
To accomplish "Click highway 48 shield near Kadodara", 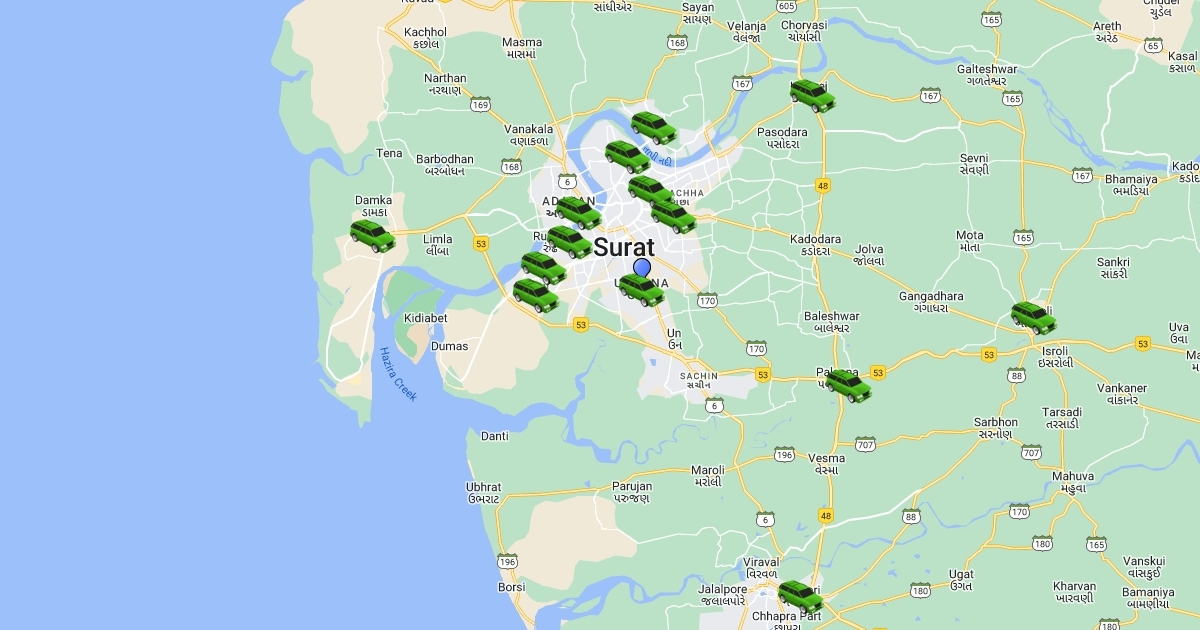I will click(823, 185).
